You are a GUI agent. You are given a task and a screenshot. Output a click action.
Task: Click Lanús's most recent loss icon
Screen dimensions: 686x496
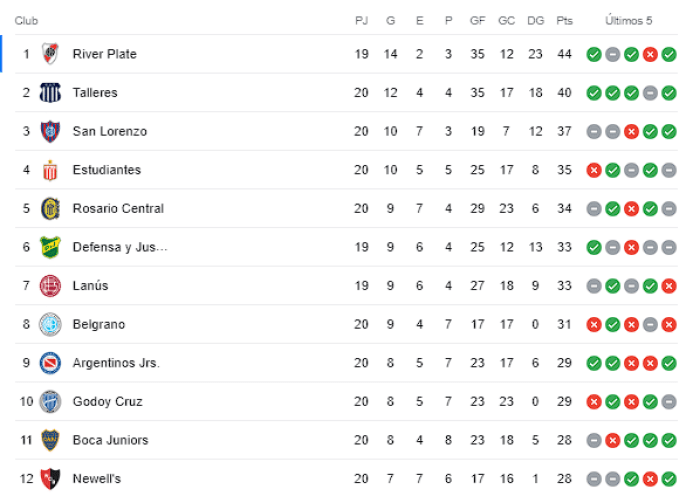(669, 286)
